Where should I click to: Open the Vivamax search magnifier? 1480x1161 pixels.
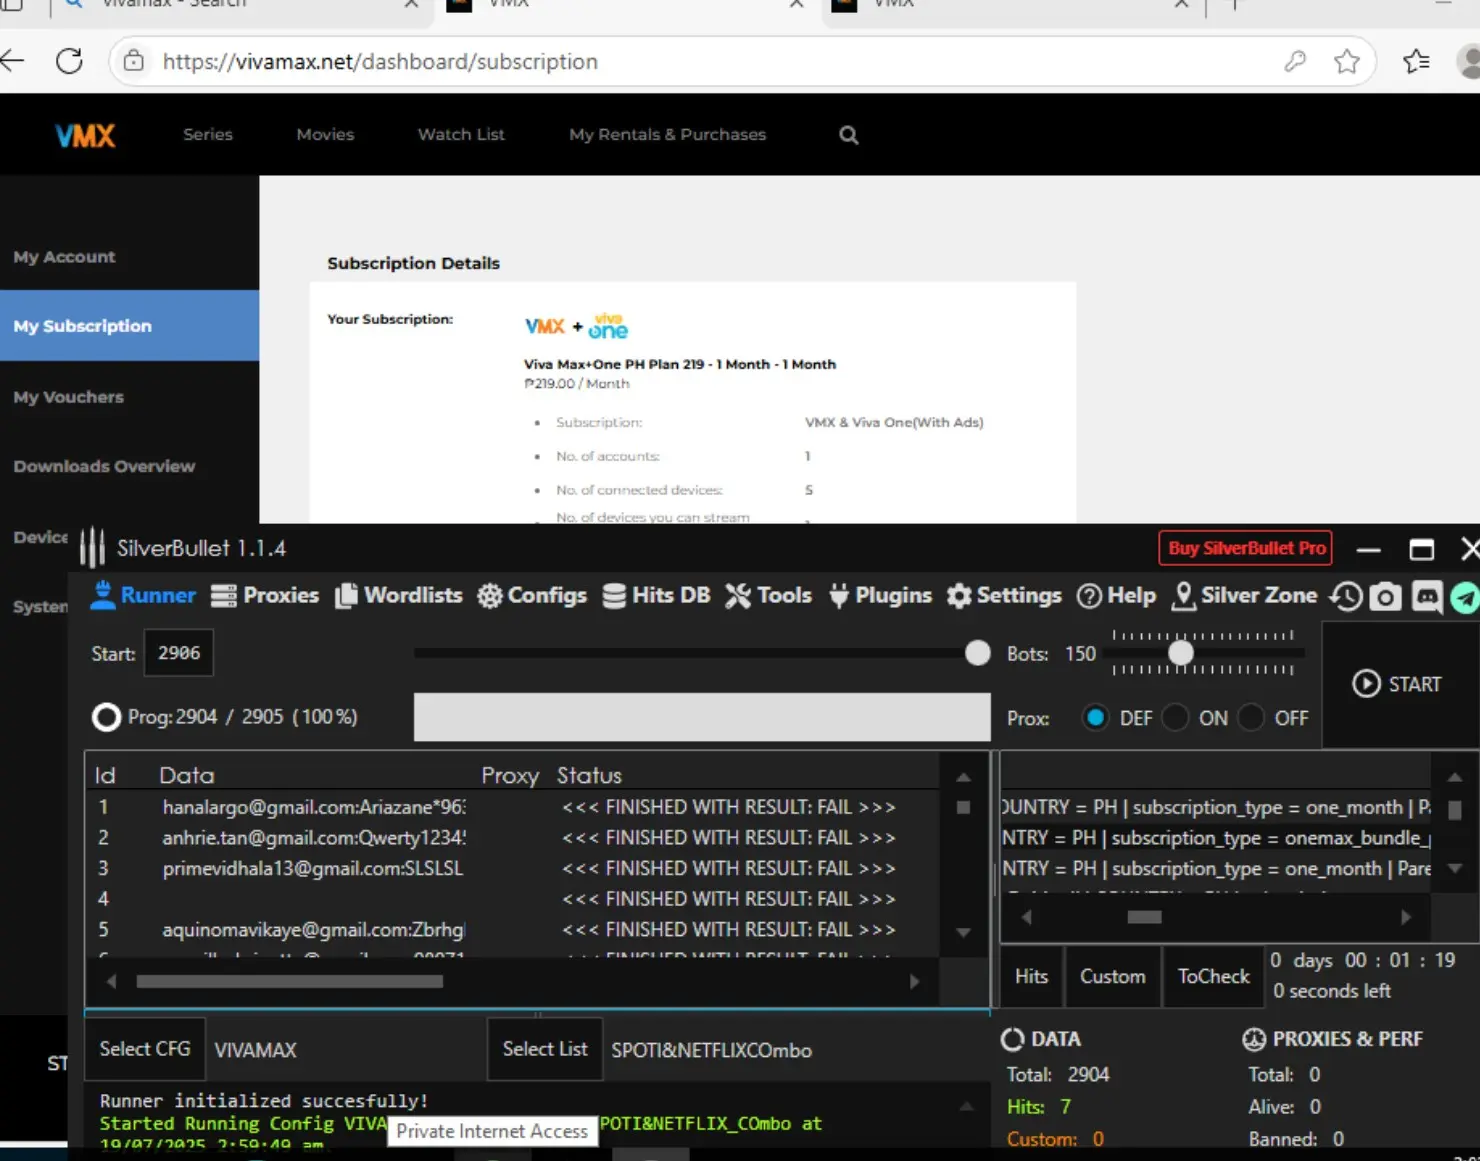848,135
